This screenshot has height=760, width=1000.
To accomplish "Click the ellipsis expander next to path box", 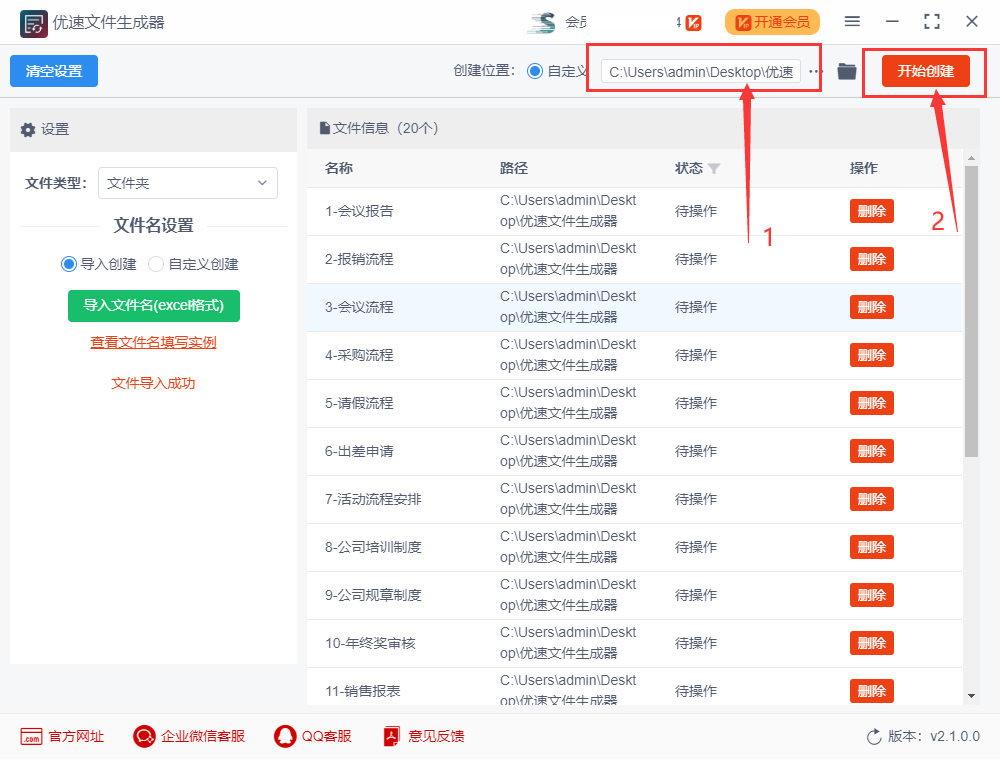I will tap(815, 71).
